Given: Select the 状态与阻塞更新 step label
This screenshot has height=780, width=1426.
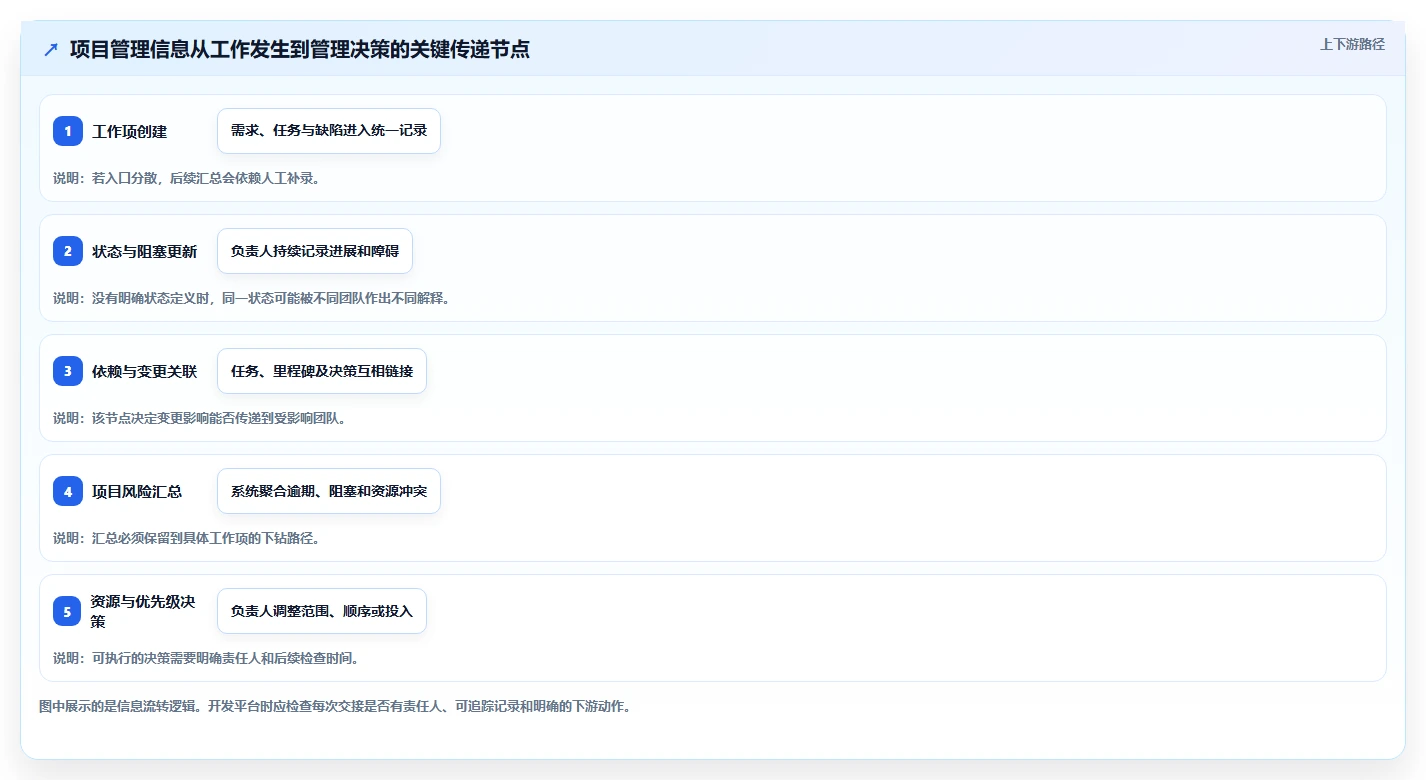Looking at the screenshot, I should coord(145,251).
